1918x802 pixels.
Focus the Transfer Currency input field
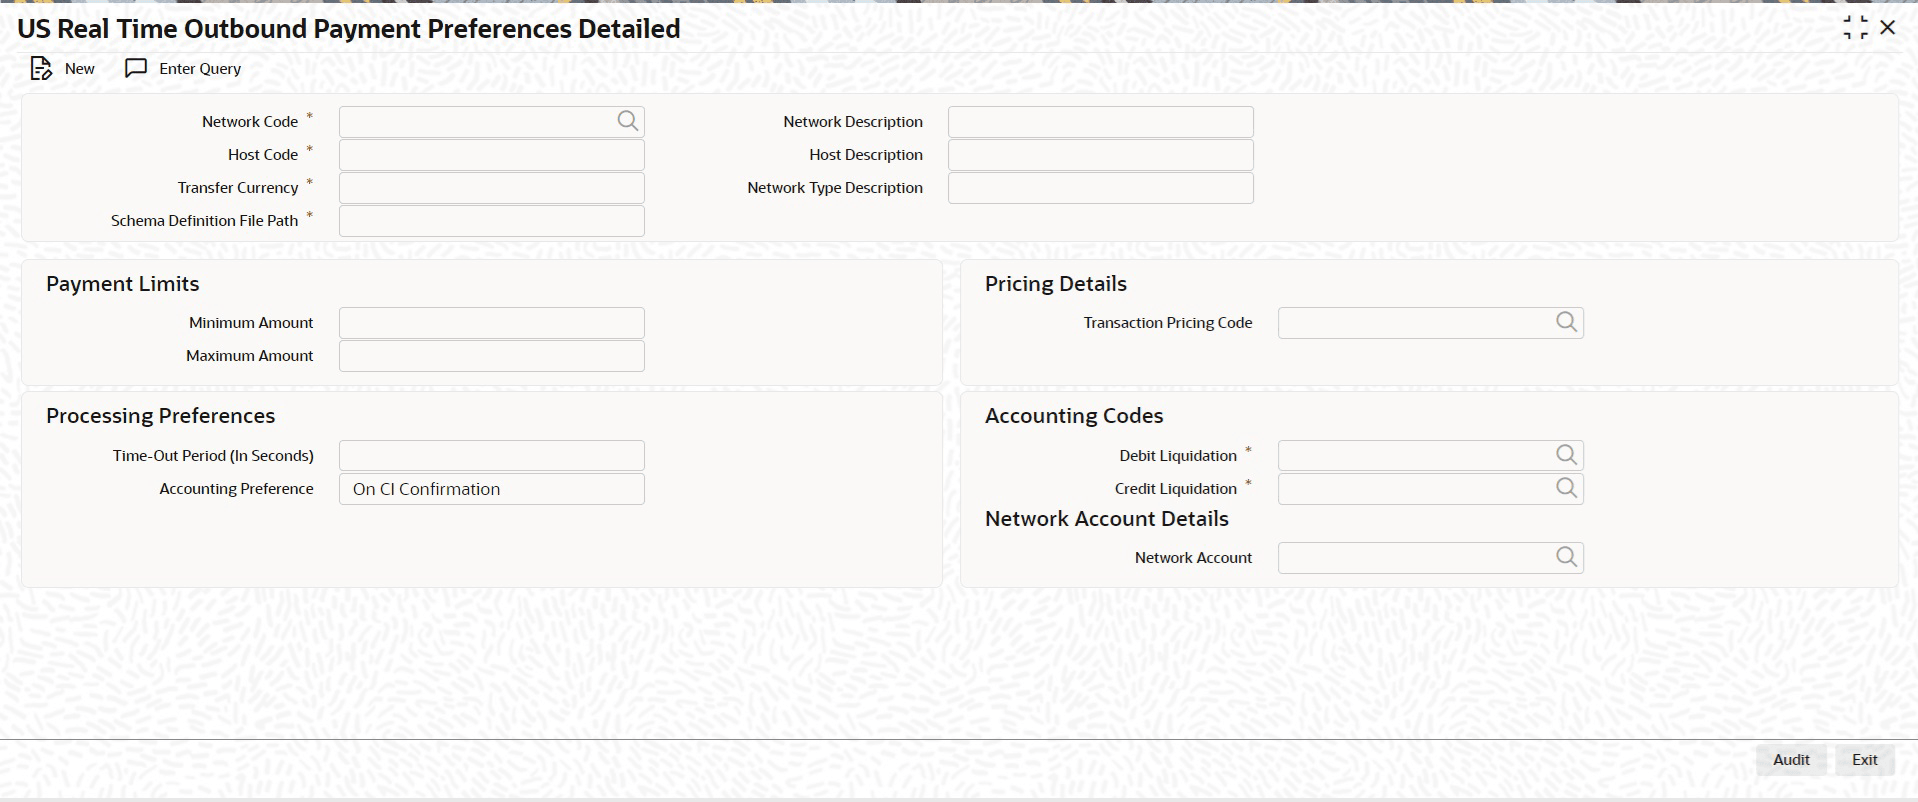pos(492,188)
